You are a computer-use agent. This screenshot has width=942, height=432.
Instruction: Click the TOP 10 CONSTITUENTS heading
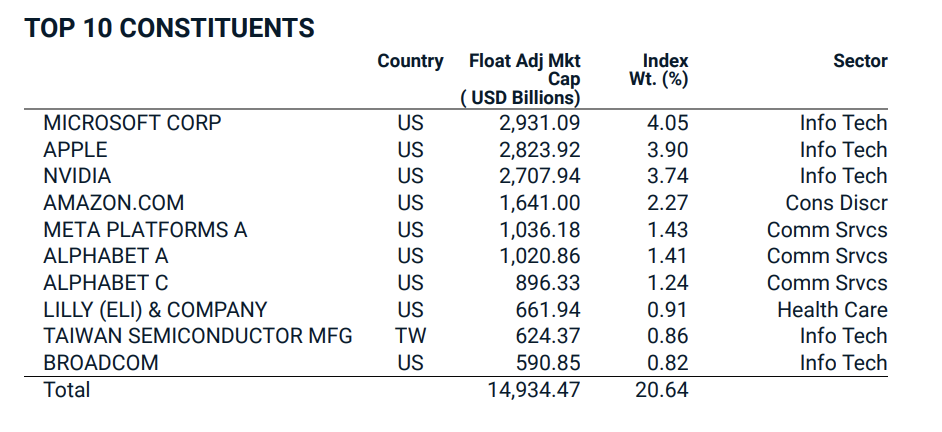pos(170,28)
